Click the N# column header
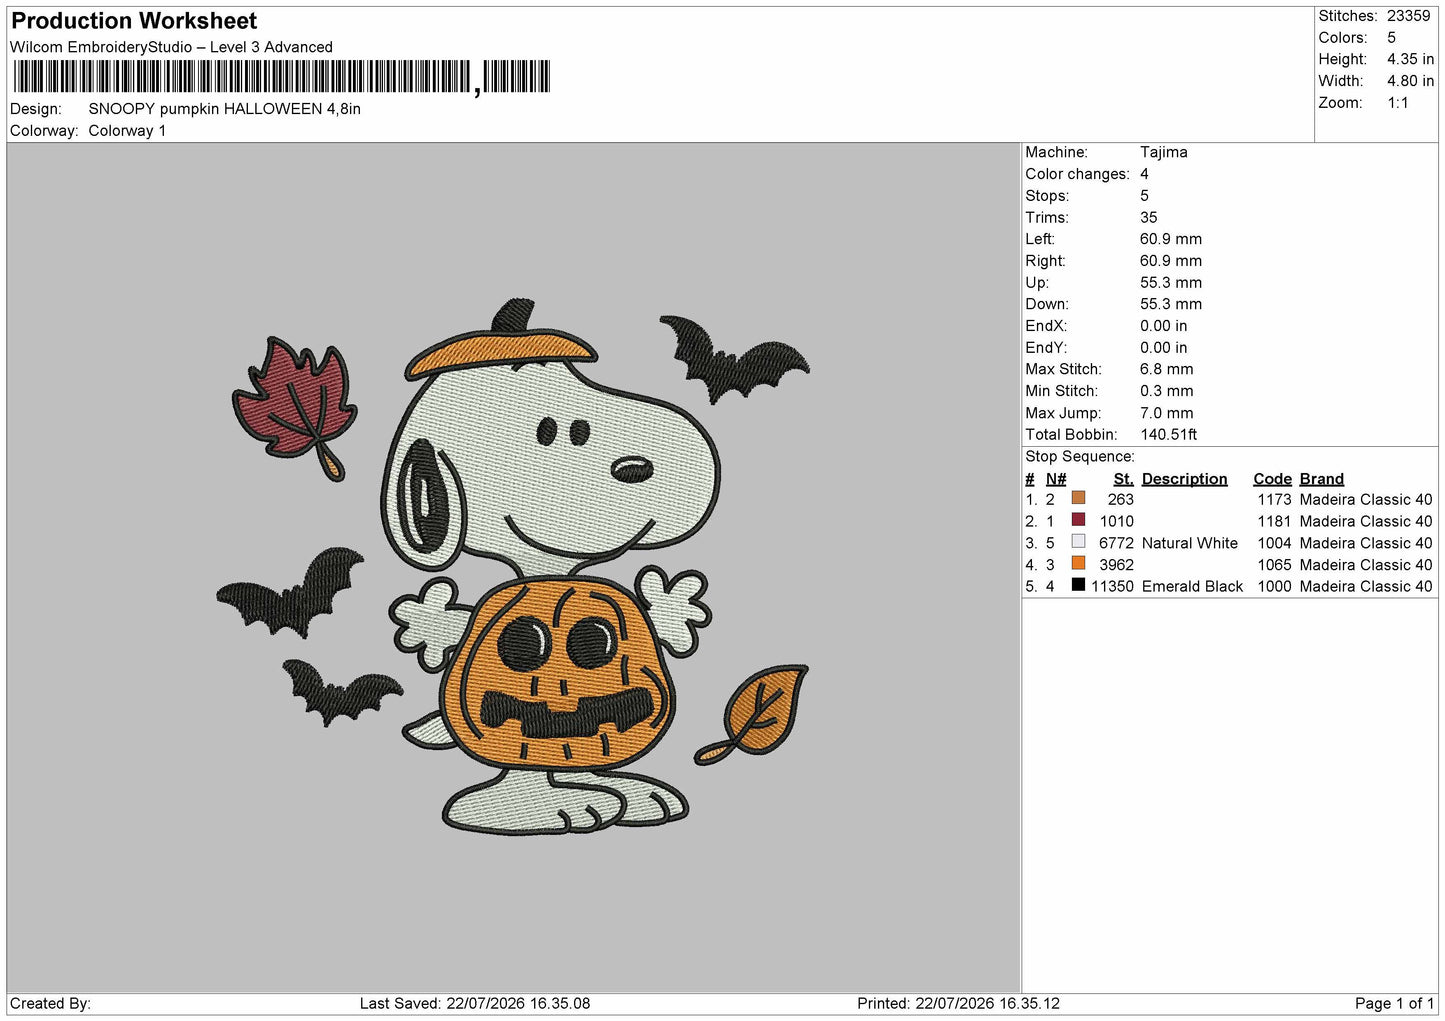Image resolution: width=1445 pixels, height=1021 pixels. [x=1056, y=479]
